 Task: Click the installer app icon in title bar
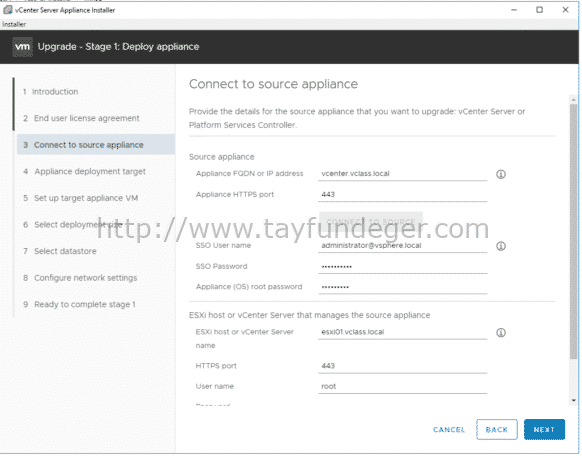pyautogui.click(x=7, y=10)
